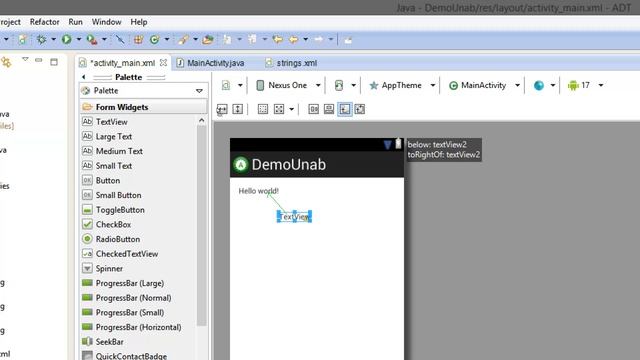This screenshot has width=640, height=360.
Task: Click the configuration file icon in layout toolbar
Action: click(226, 85)
